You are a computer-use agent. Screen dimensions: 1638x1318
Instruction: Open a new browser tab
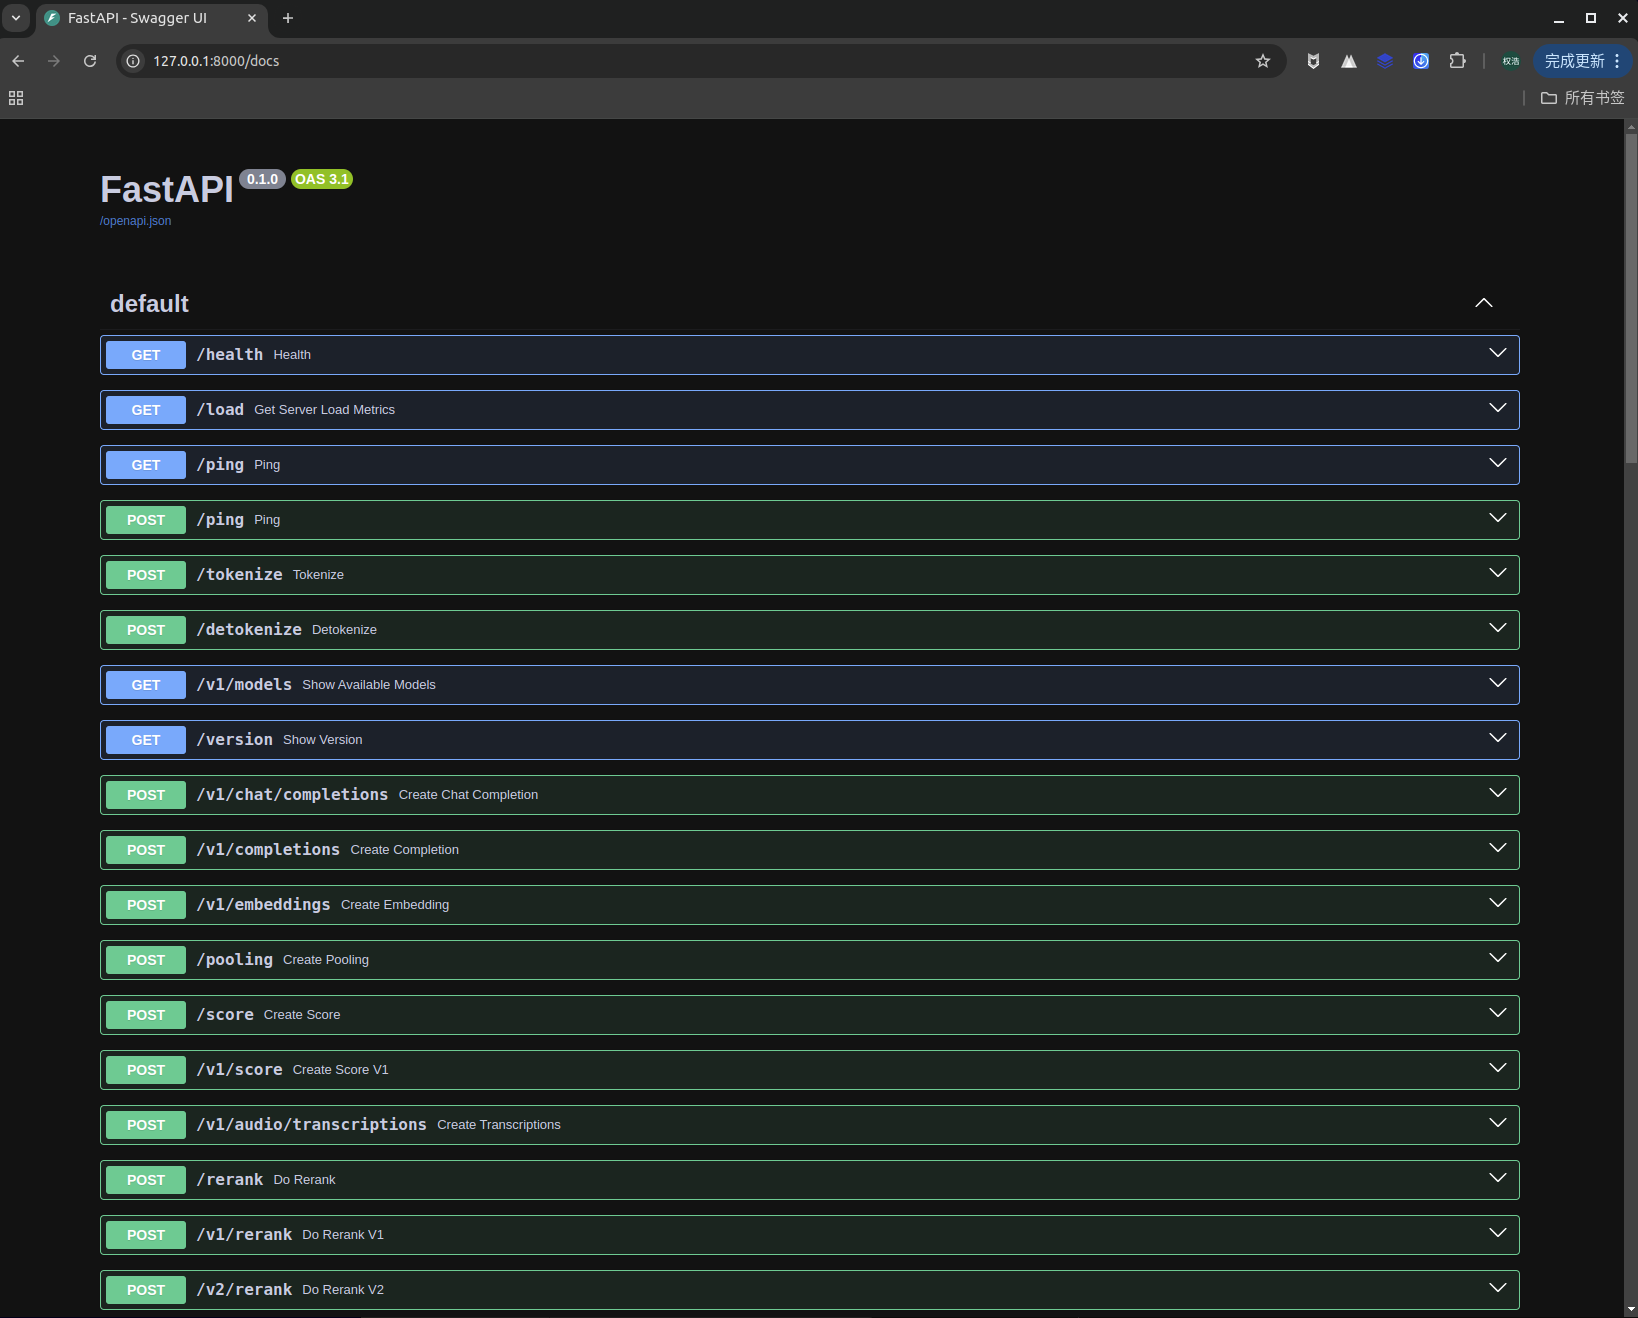tap(288, 18)
